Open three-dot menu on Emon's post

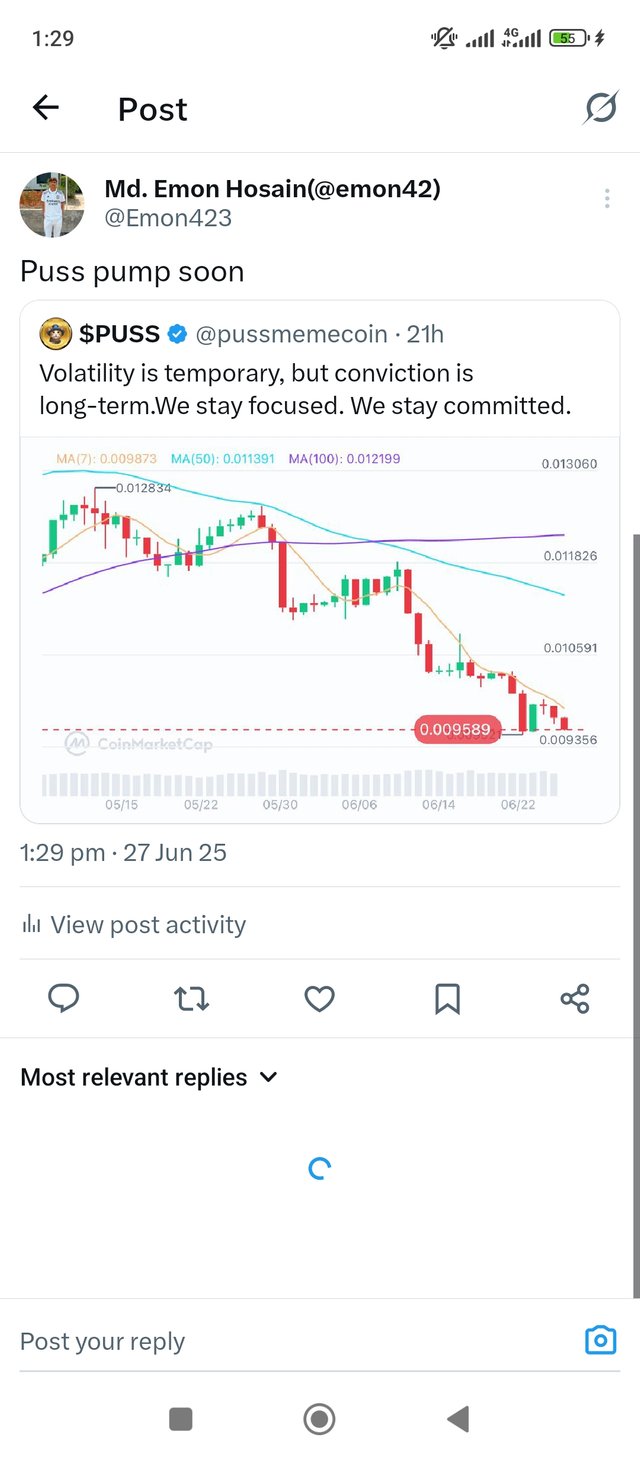tap(607, 199)
